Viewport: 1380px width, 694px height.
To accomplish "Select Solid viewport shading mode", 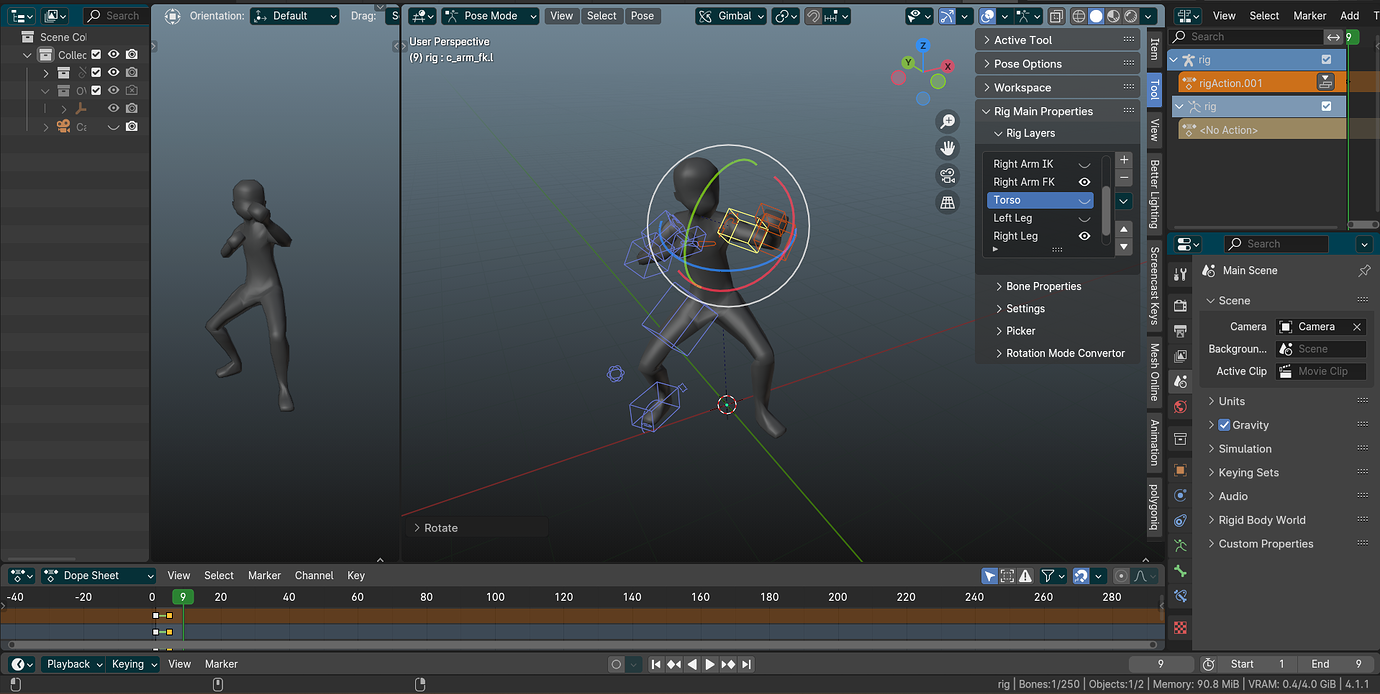I will (x=1096, y=16).
